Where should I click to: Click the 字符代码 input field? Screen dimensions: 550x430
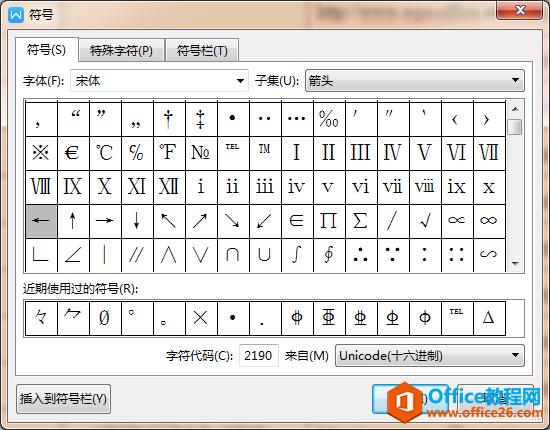click(259, 356)
